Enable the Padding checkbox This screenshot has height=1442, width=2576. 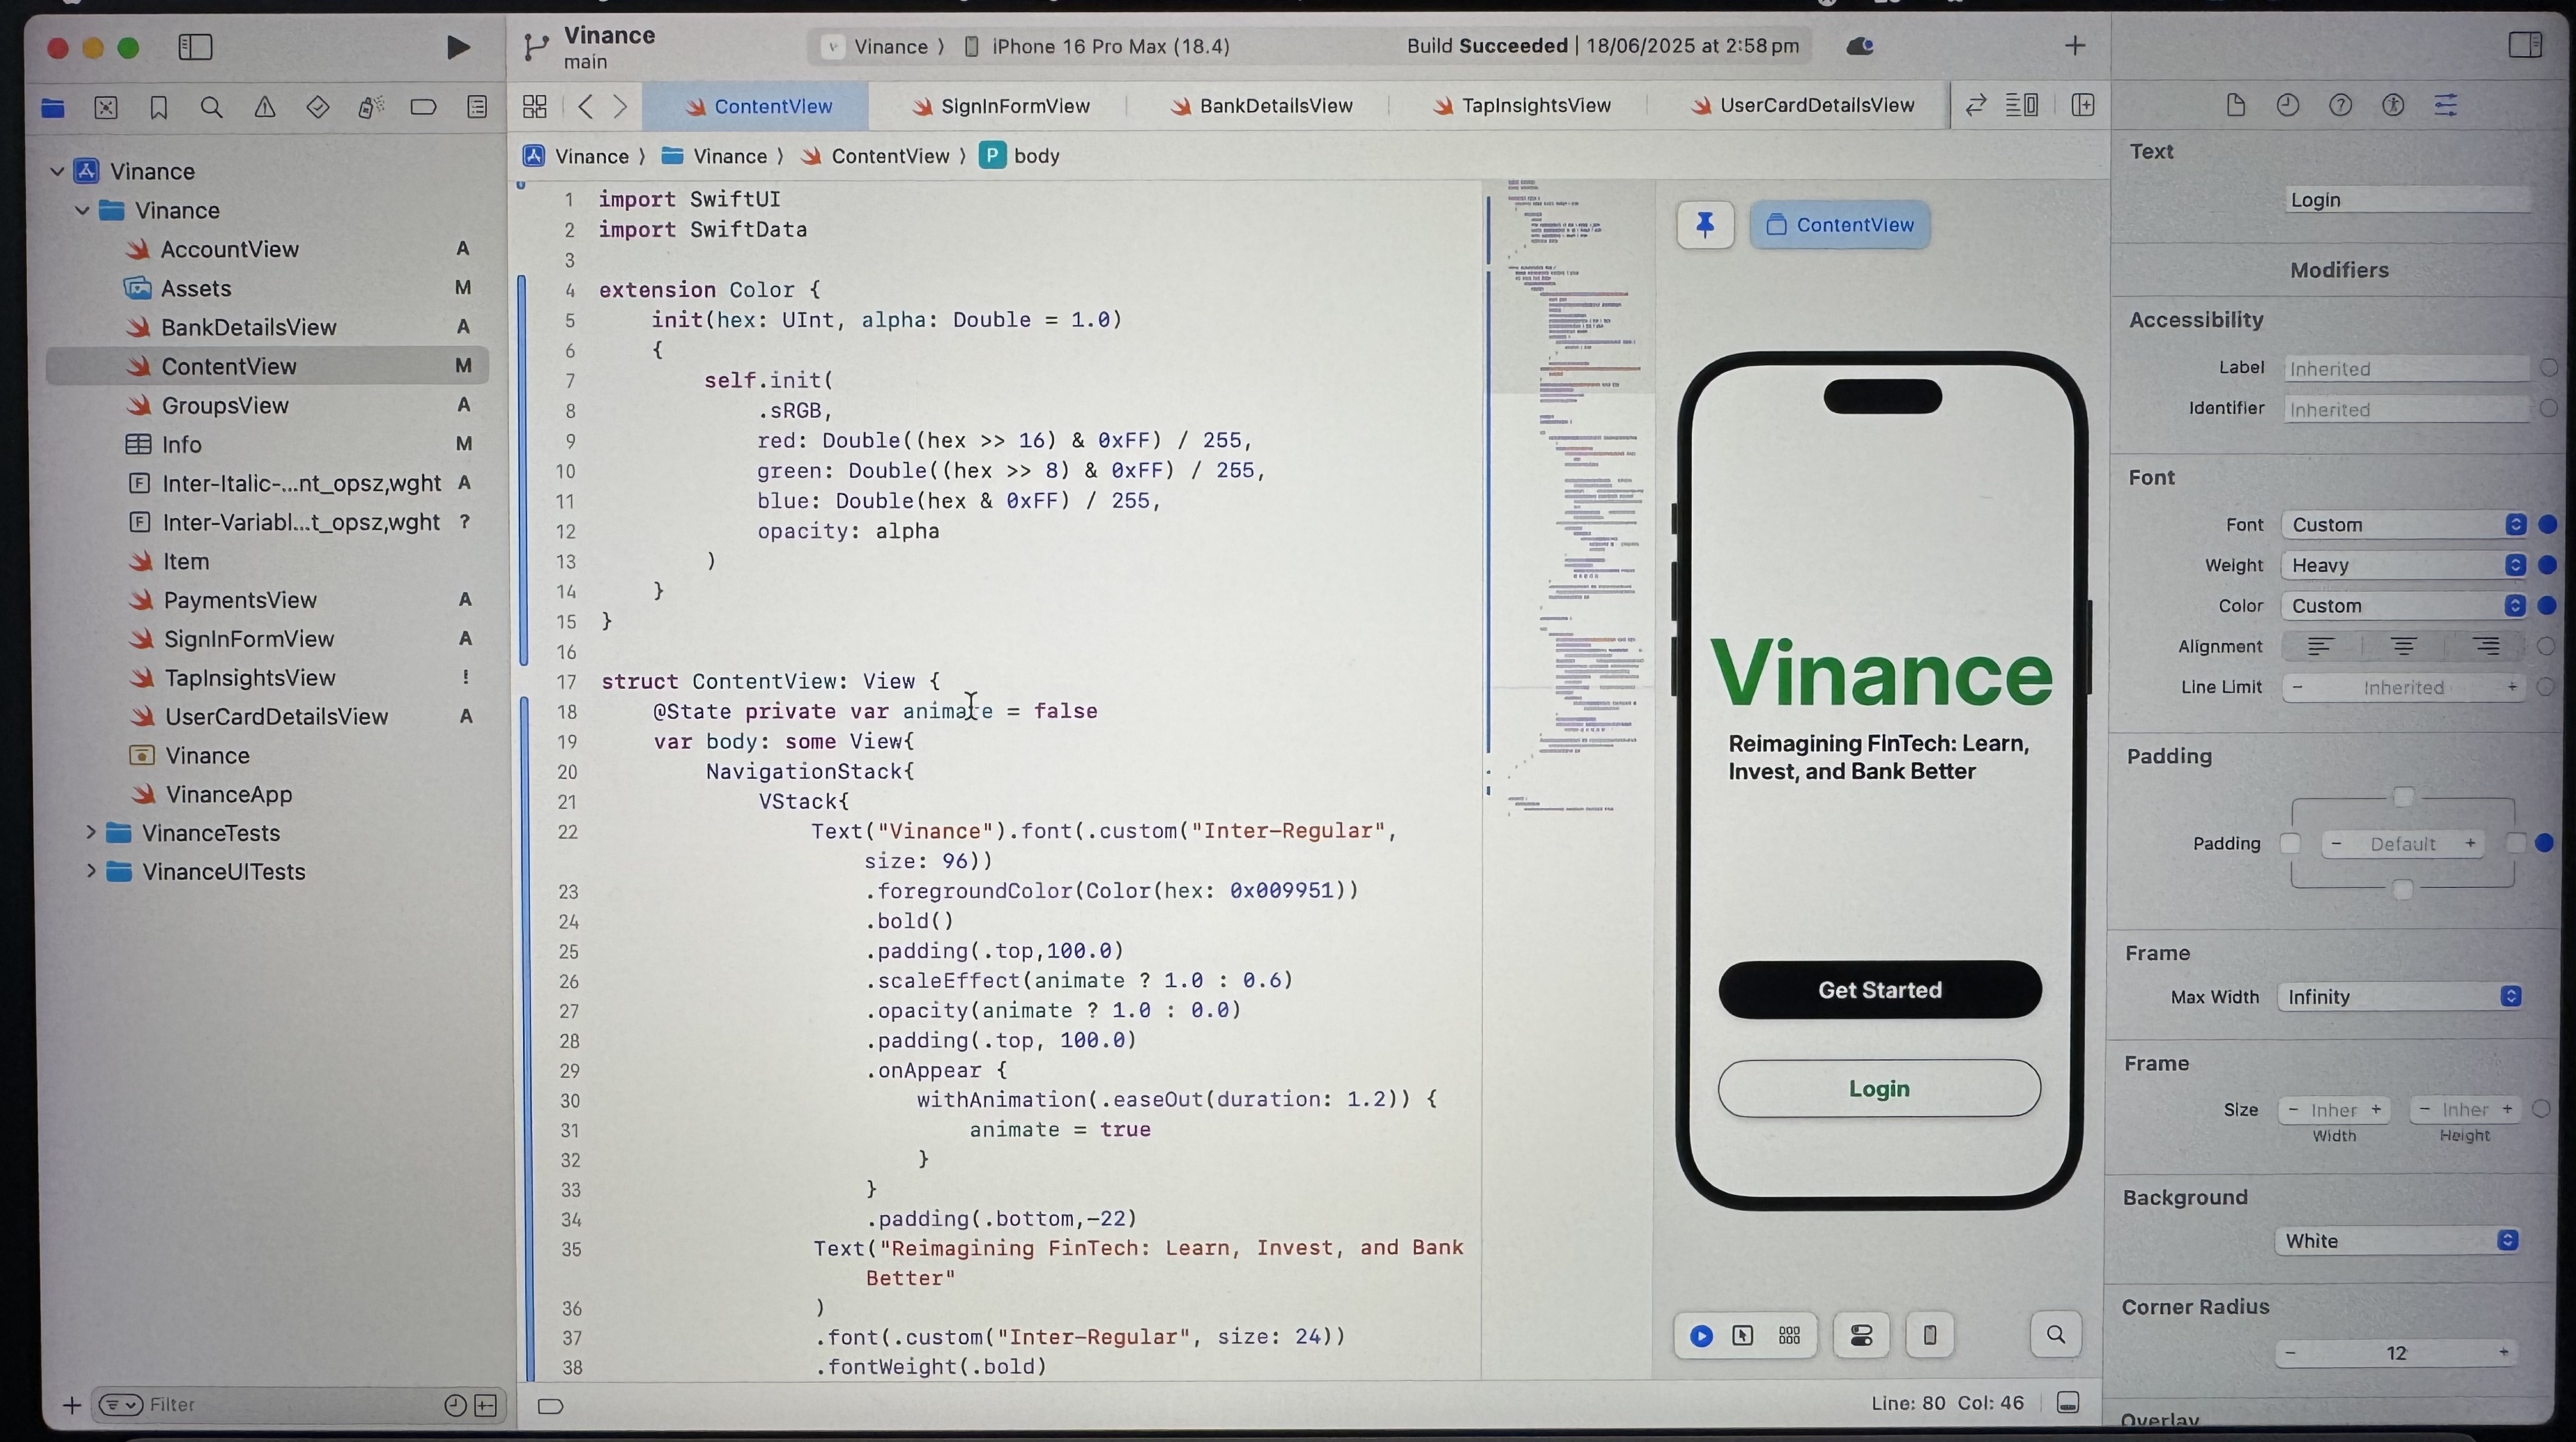(2289, 843)
